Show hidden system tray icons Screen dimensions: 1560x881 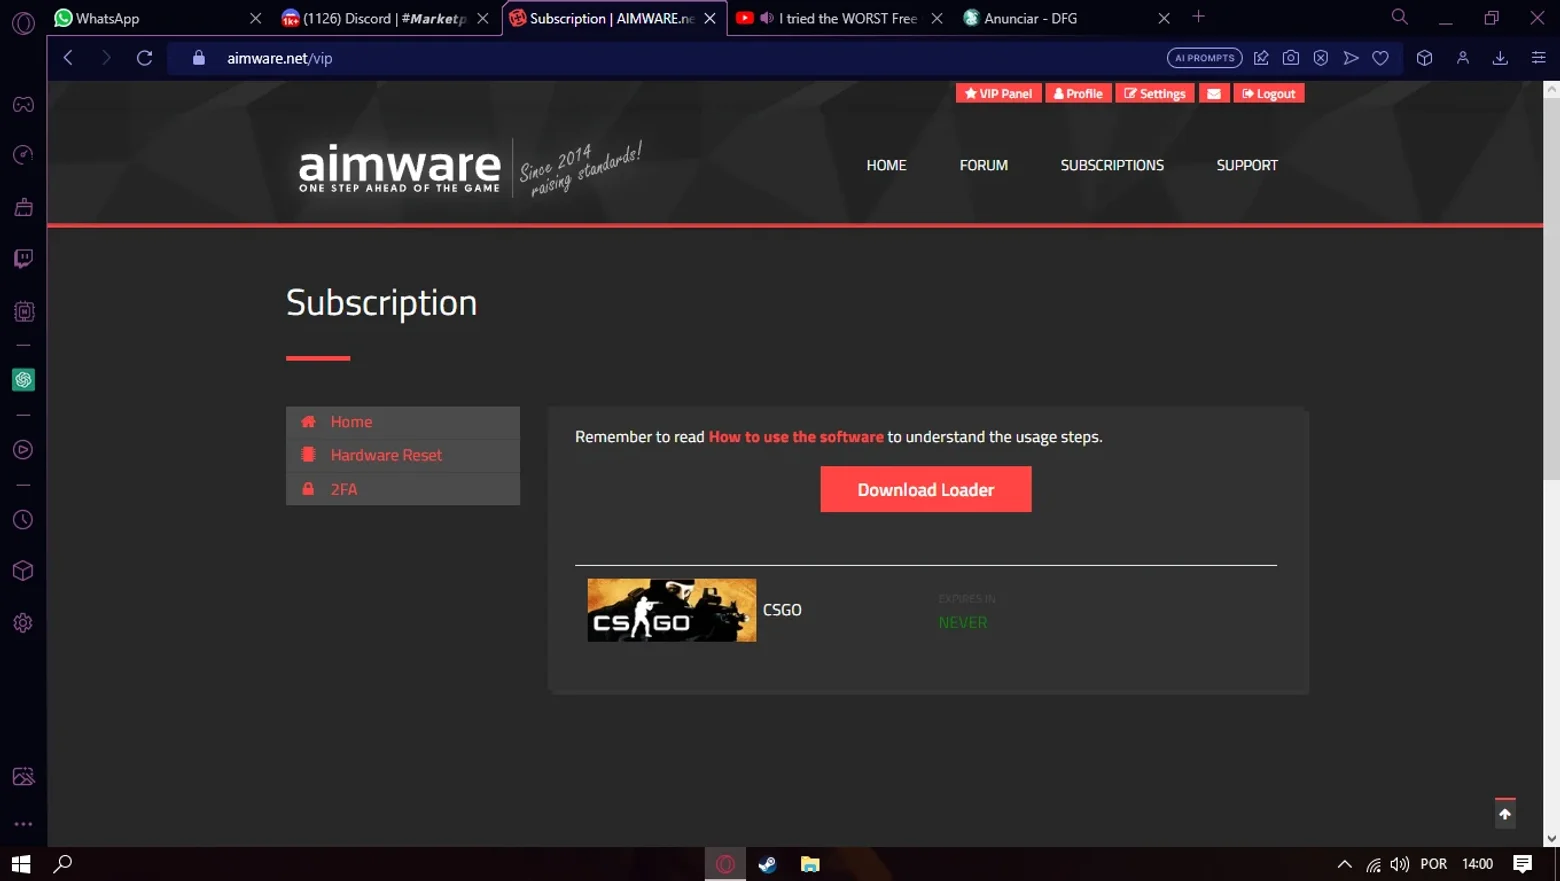coord(1344,864)
